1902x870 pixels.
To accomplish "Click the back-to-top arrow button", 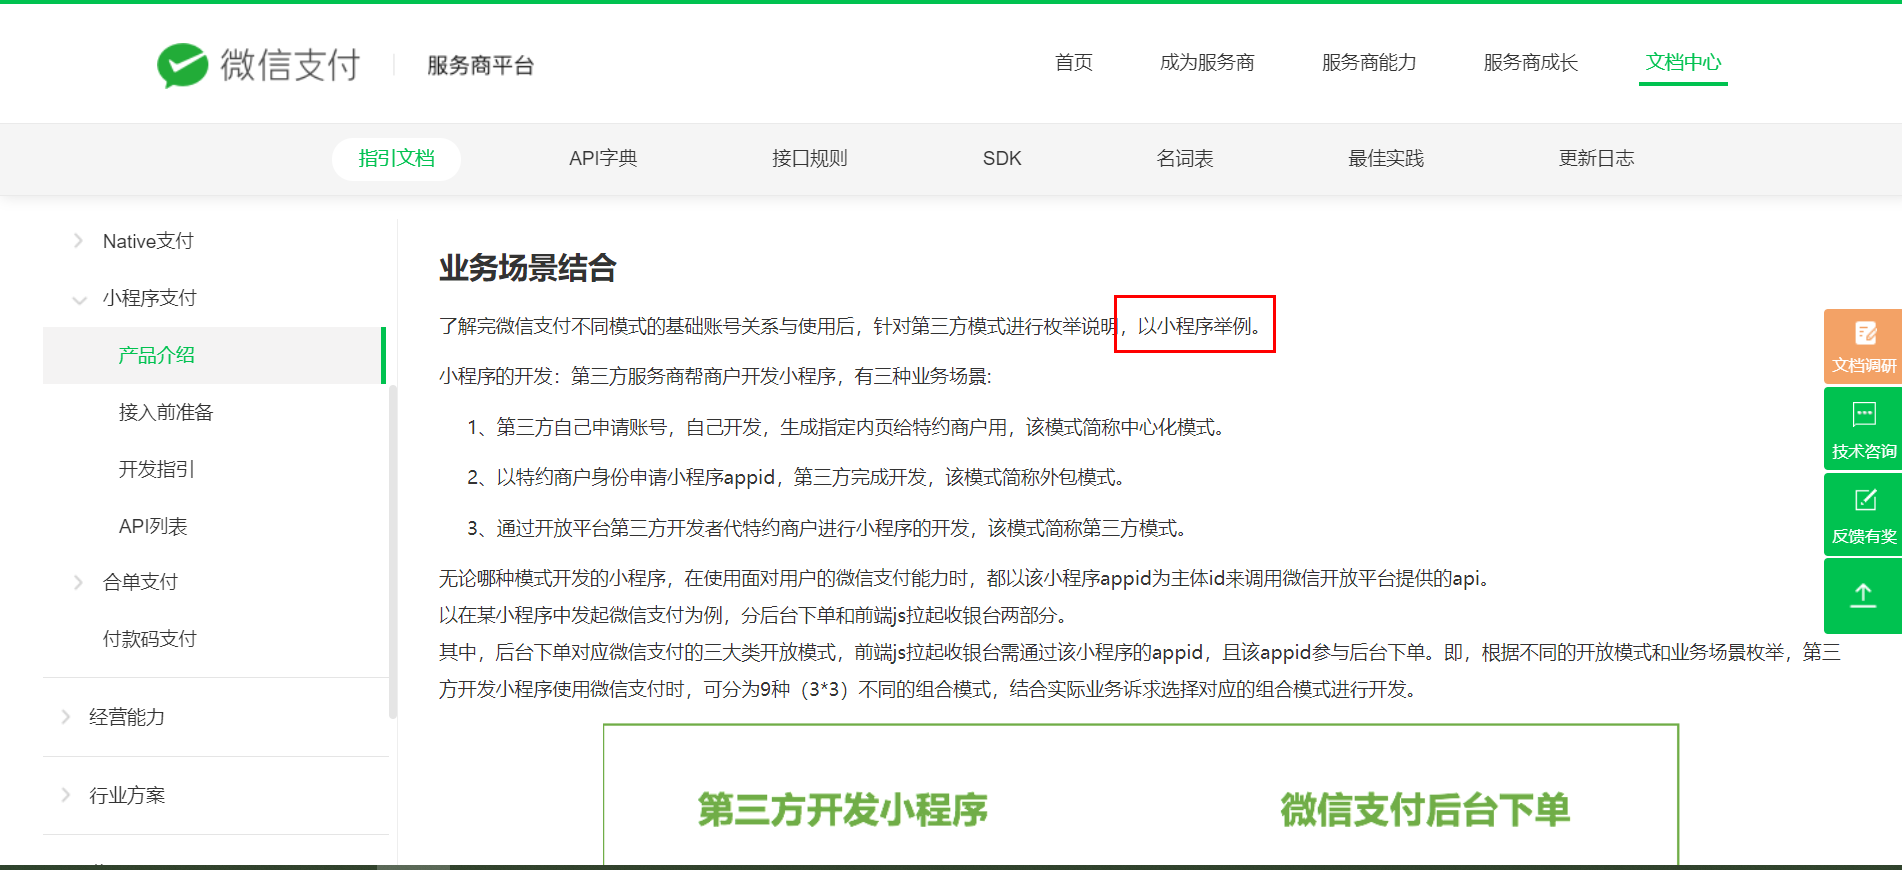I will pos(1863,596).
